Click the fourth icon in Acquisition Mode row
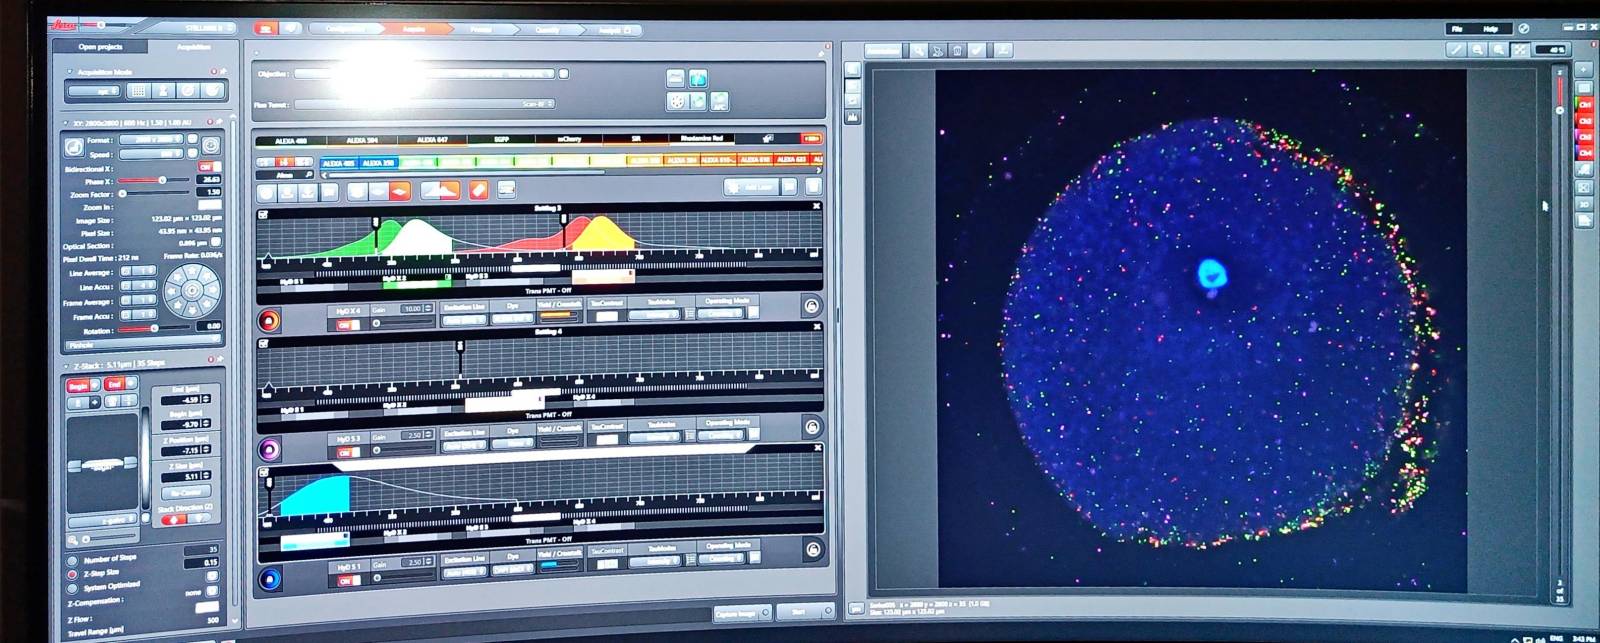Viewport: 1600px width, 643px height. (212, 91)
